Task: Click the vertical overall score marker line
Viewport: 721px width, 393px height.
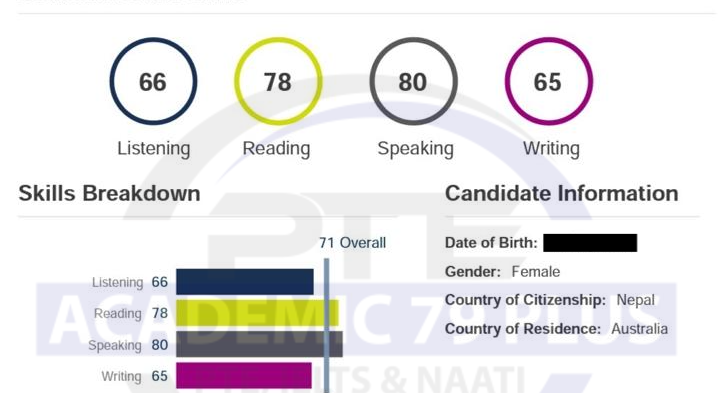Action: tap(326, 325)
